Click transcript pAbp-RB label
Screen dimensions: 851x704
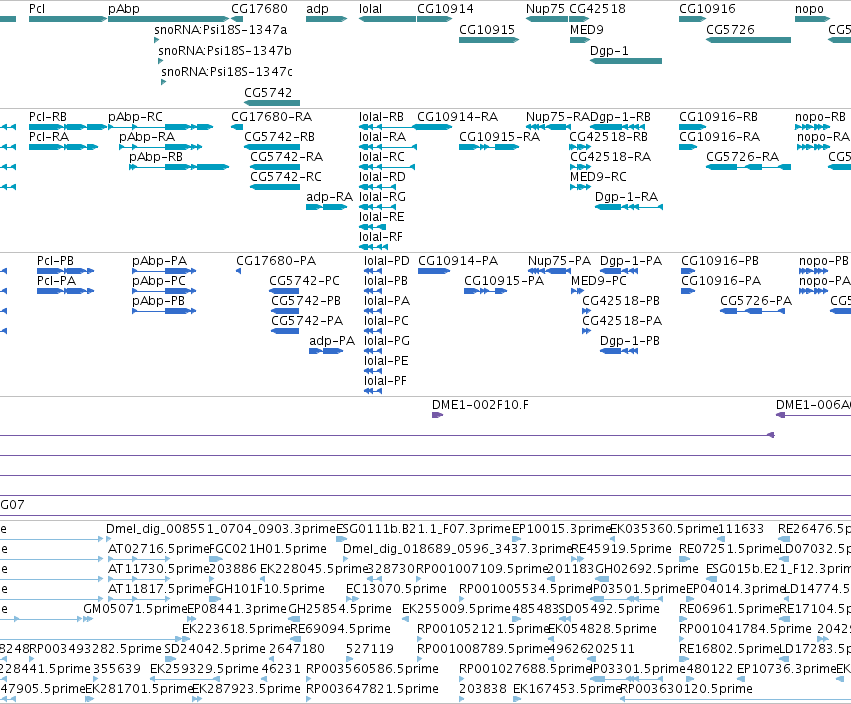coord(156,157)
